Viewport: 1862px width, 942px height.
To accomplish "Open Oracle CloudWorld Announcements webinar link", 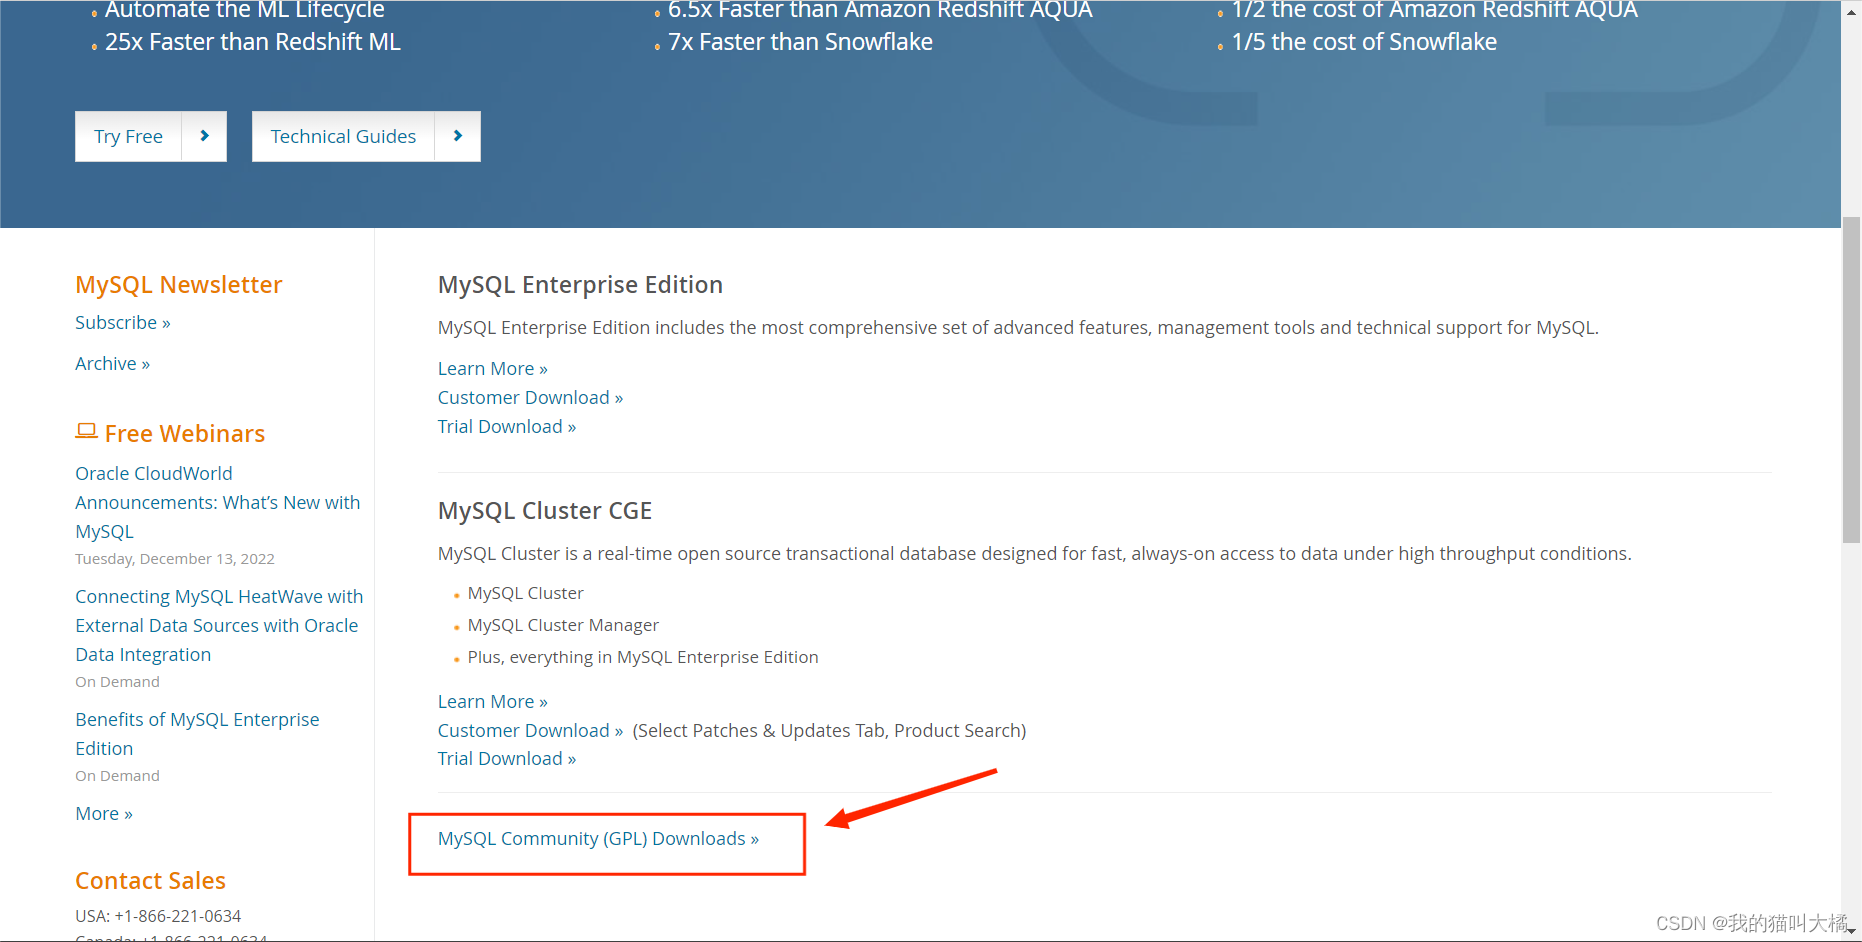I will [218, 502].
